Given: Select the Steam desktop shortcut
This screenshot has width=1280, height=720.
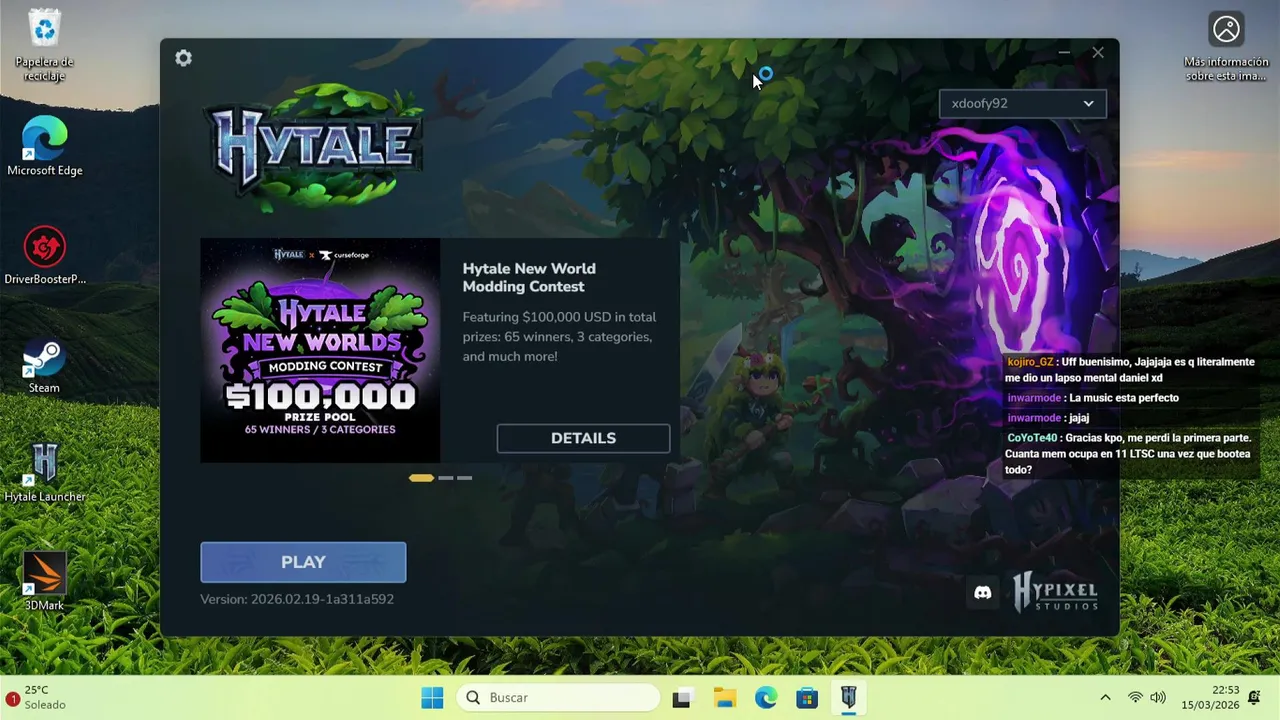Looking at the screenshot, I should tap(44, 366).
